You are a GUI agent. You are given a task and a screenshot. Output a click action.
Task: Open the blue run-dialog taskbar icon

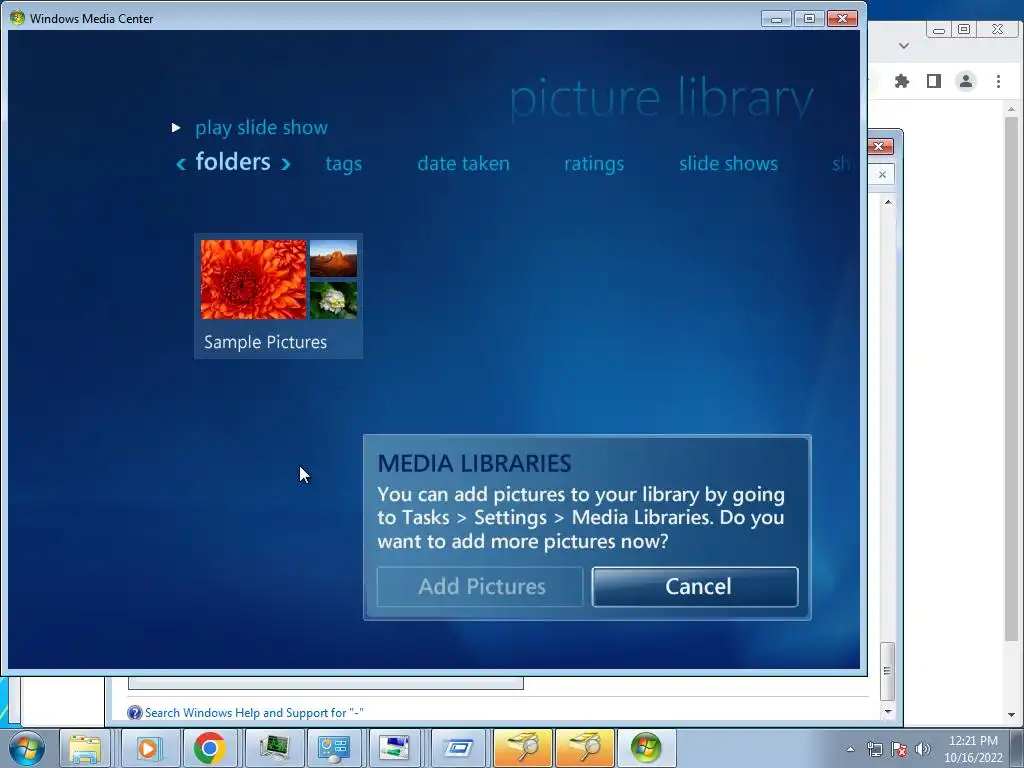coord(458,748)
